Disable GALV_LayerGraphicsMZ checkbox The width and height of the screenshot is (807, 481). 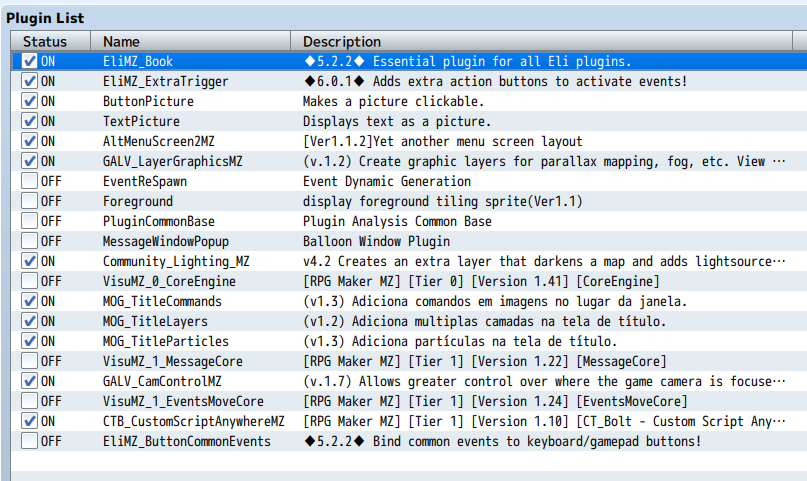[x=29, y=162]
